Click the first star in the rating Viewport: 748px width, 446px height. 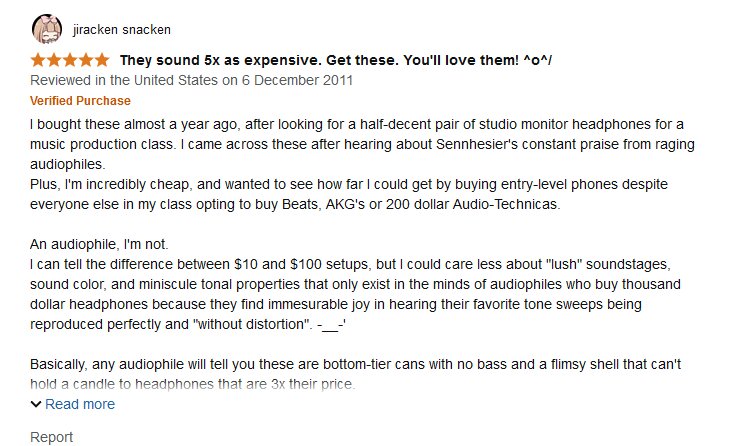click(x=39, y=60)
